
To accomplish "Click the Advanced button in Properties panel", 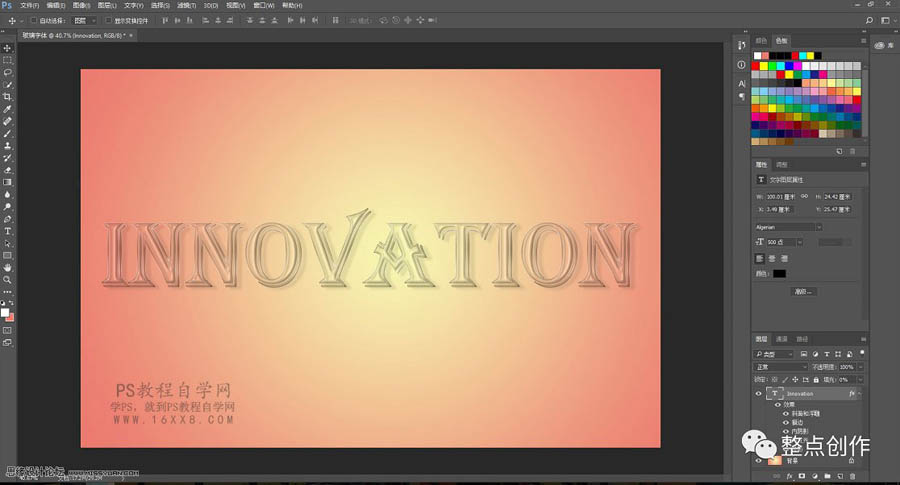I will click(x=803, y=292).
